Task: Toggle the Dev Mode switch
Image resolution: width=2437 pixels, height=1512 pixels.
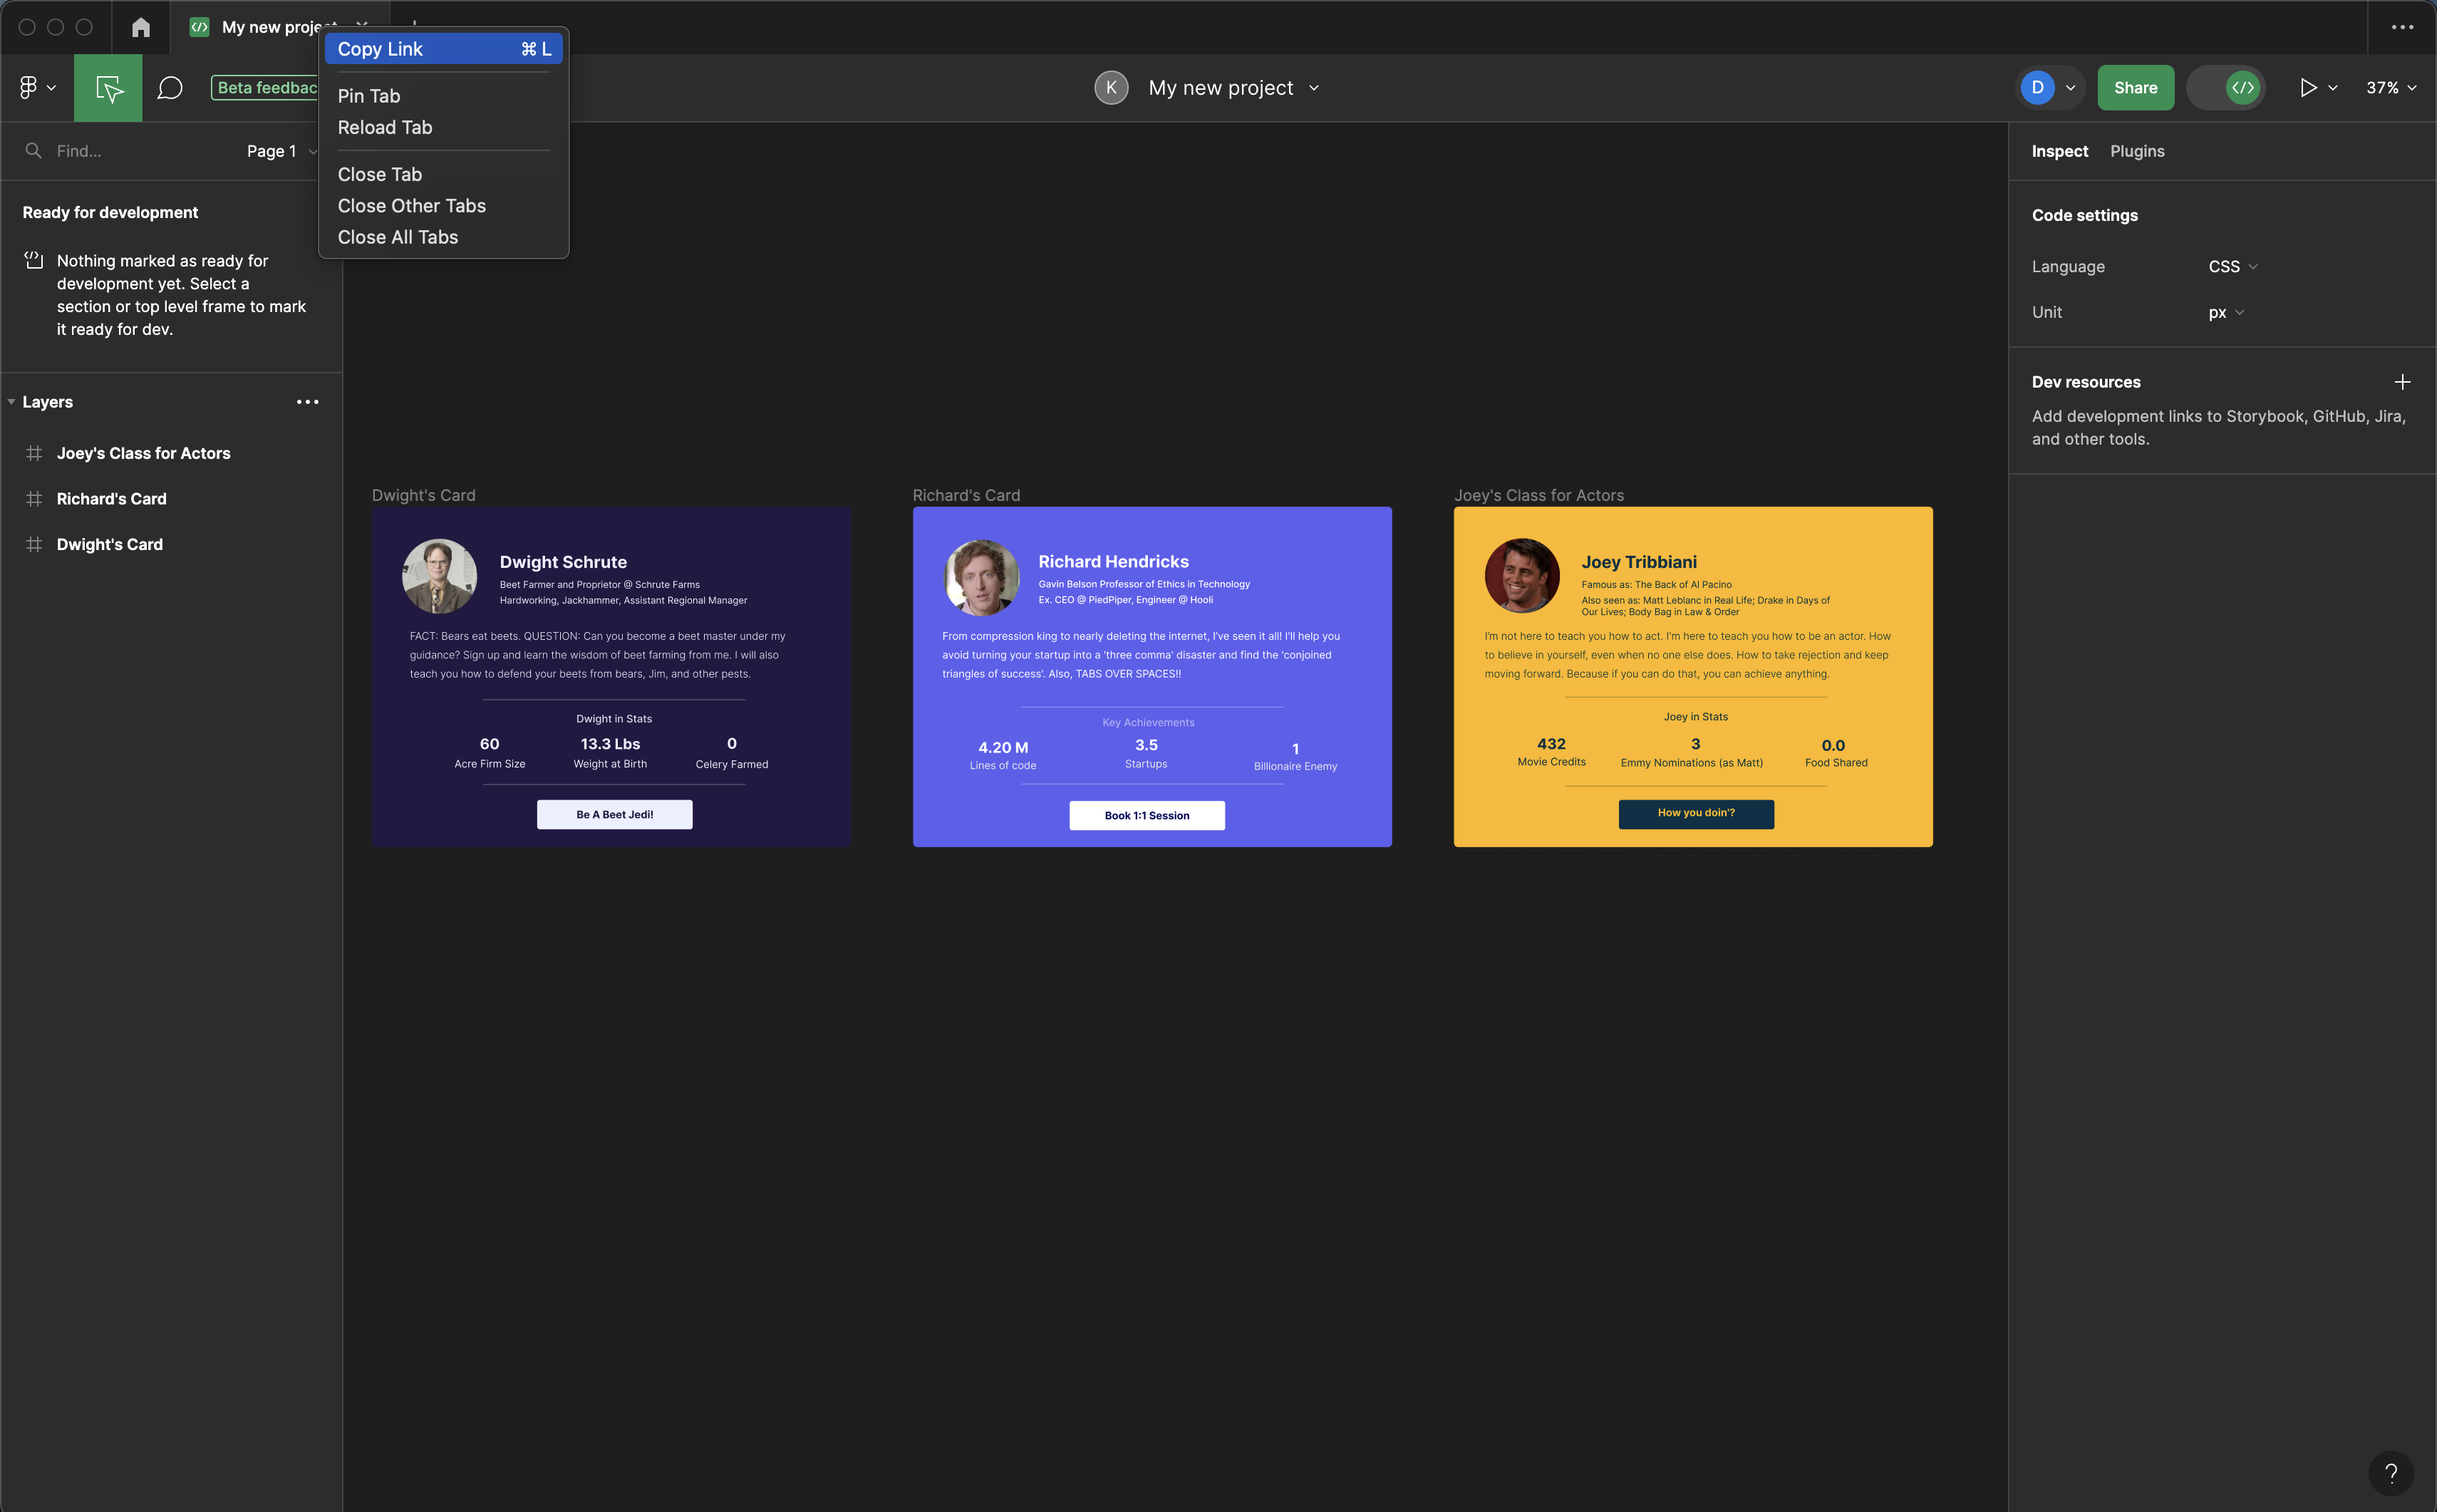Action: [x=2226, y=88]
